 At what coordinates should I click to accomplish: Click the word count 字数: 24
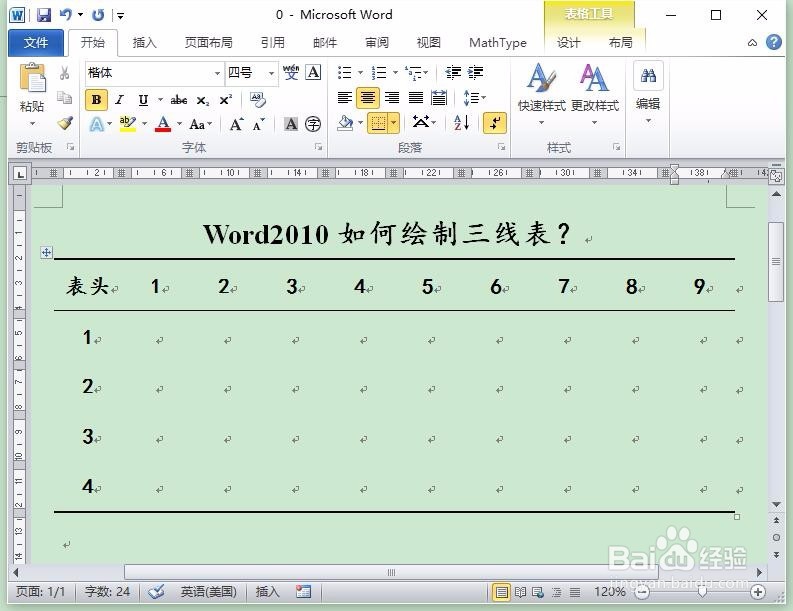107,591
